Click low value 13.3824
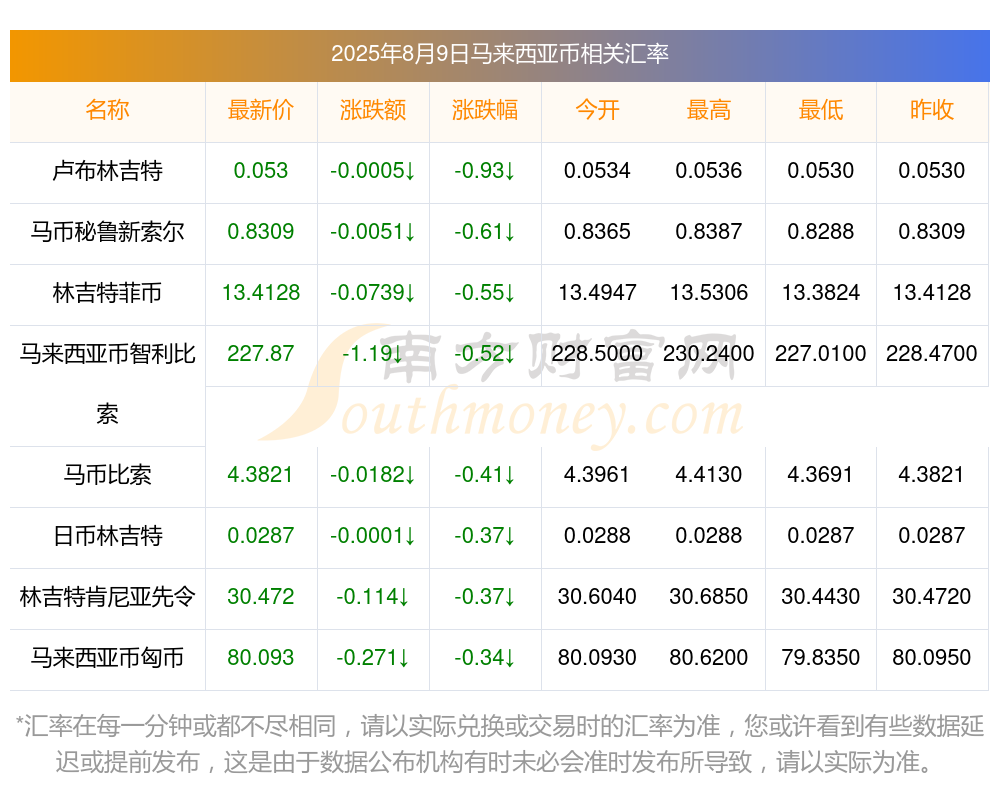This screenshot has height=793, width=1000. 821,292
